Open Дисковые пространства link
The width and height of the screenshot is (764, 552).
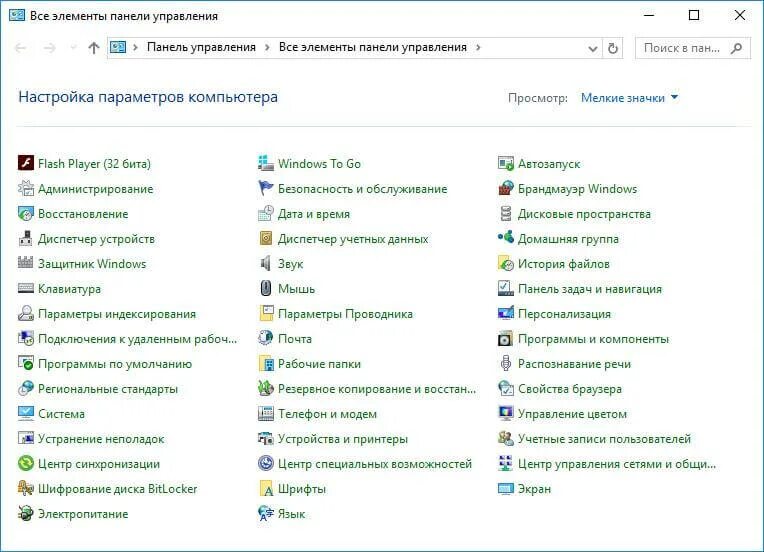584,214
